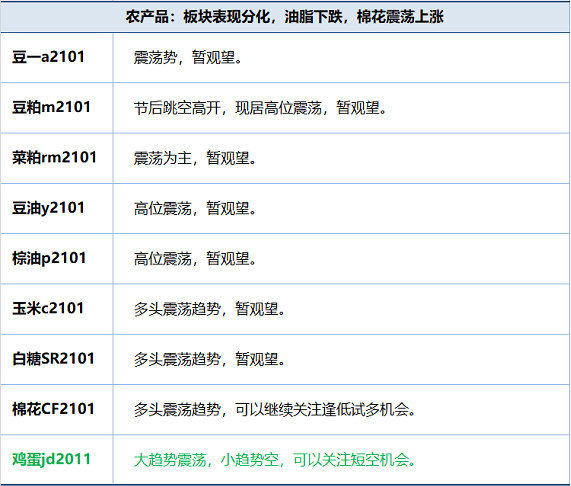This screenshot has width=571, height=486.
Task: Click the 震荡势，暂观望 comment for 豆一
Action: [x=188, y=57]
